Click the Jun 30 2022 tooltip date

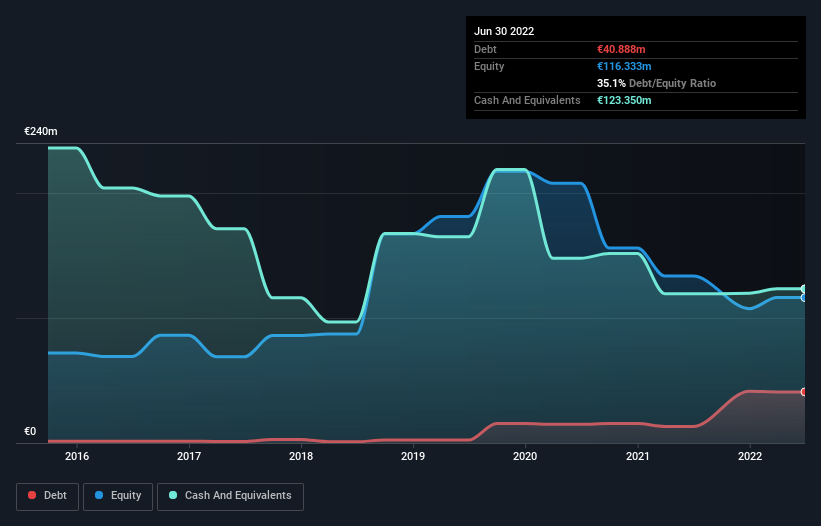(504, 31)
